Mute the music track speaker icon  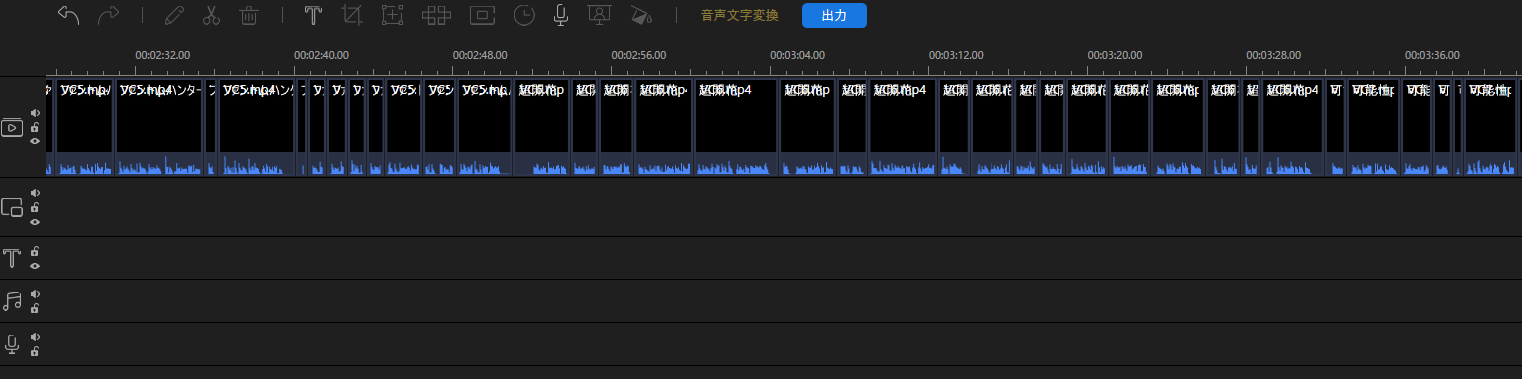[35, 294]
